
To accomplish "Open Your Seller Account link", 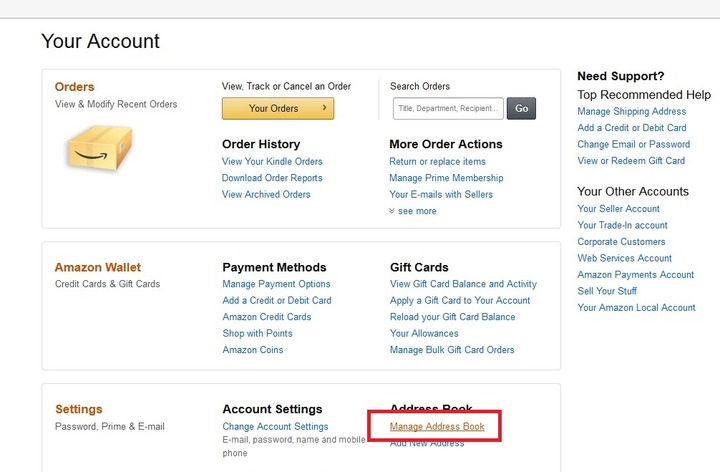I will [618, 209].
